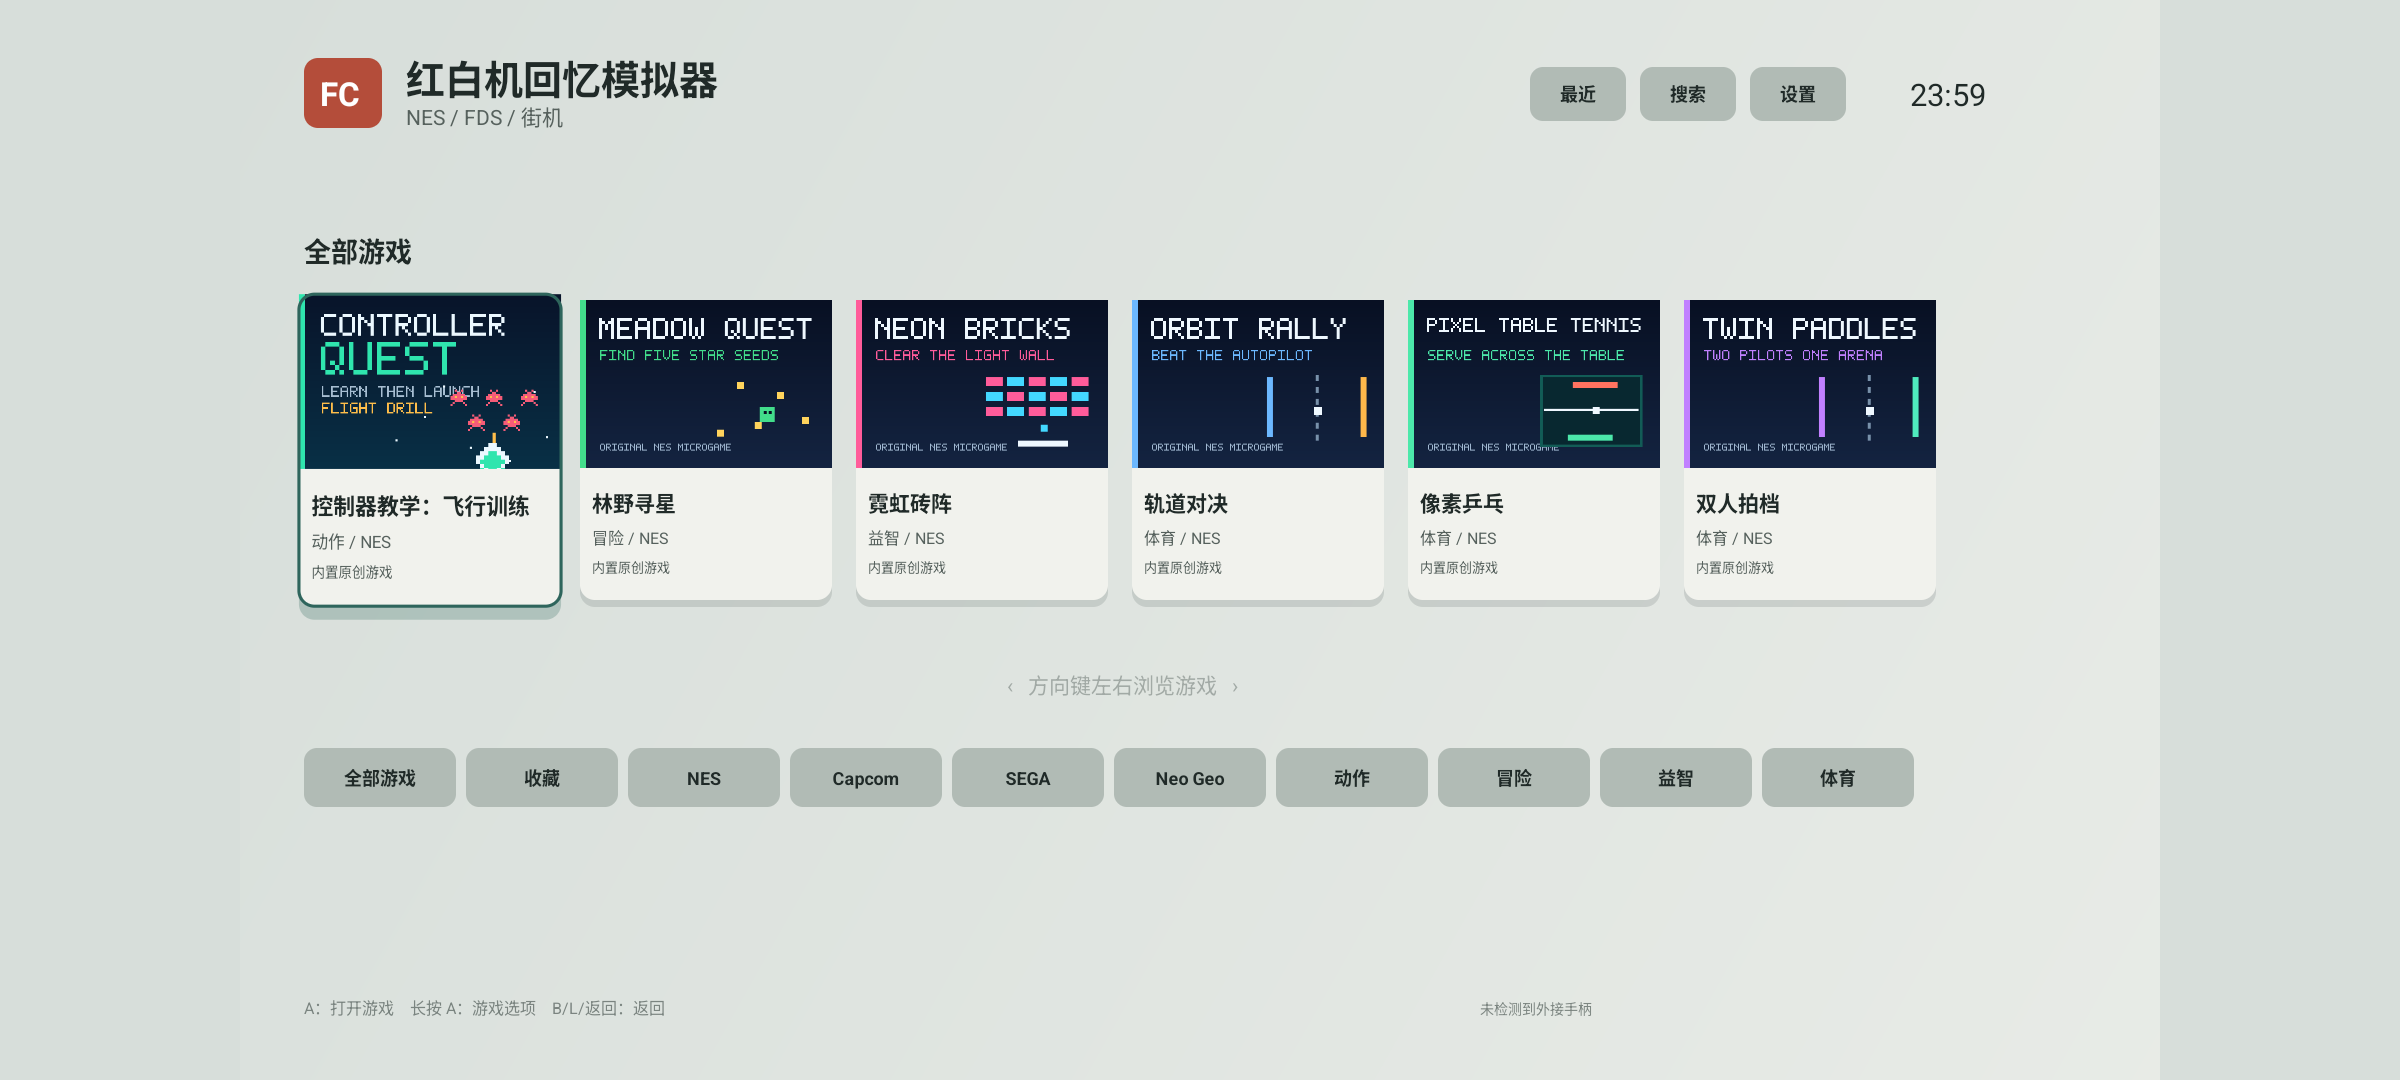The image size is (2400, 1080).
Task: Filter games by the 冒险 adventure tab
Action: tap(1514, 778)
